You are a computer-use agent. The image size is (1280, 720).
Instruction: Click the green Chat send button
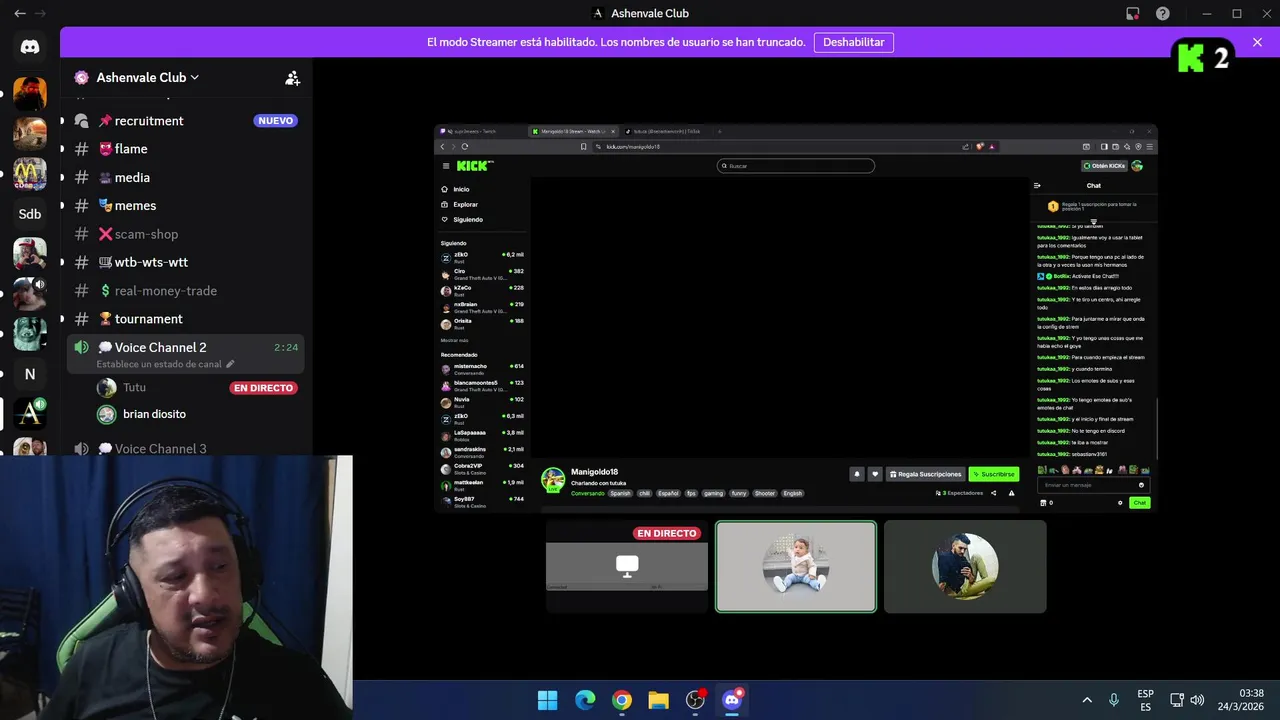(x=1139, y=503)
